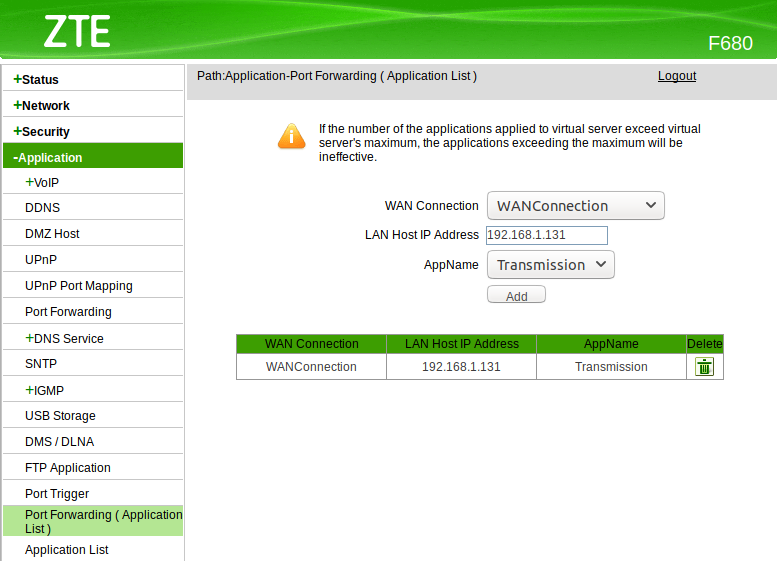Viewport: 777px width, 561px height.
Task: Open the Port Trigger page
Action: point(57,494)
